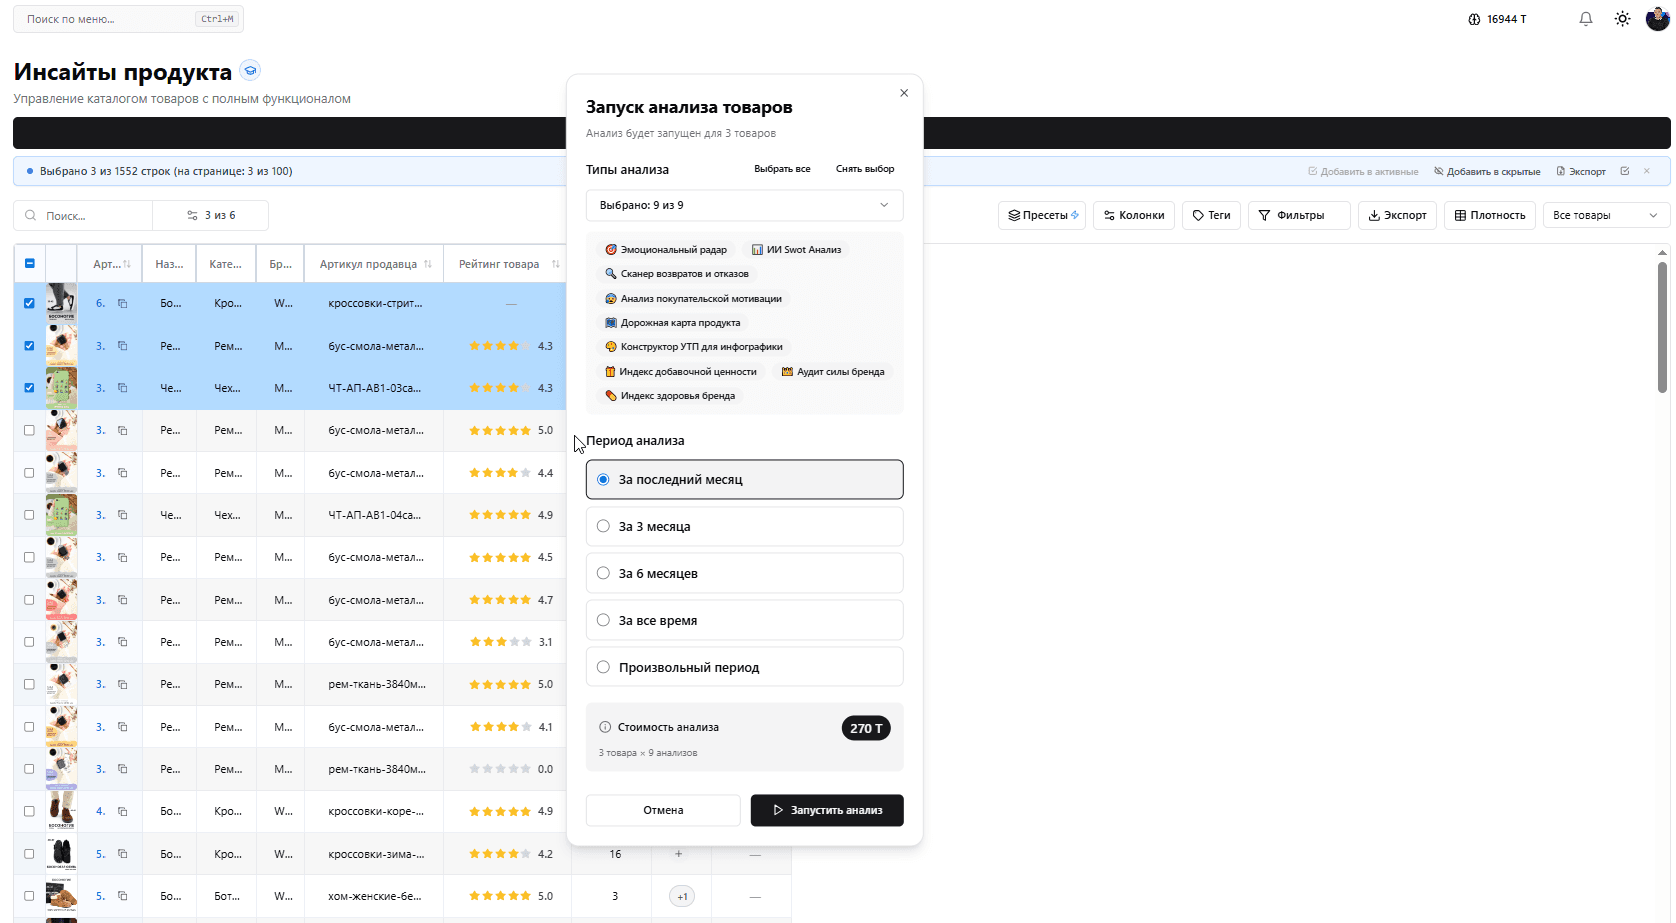Open the Колонки settings
The image size is (1676, 923).
tap(1134, 215)
